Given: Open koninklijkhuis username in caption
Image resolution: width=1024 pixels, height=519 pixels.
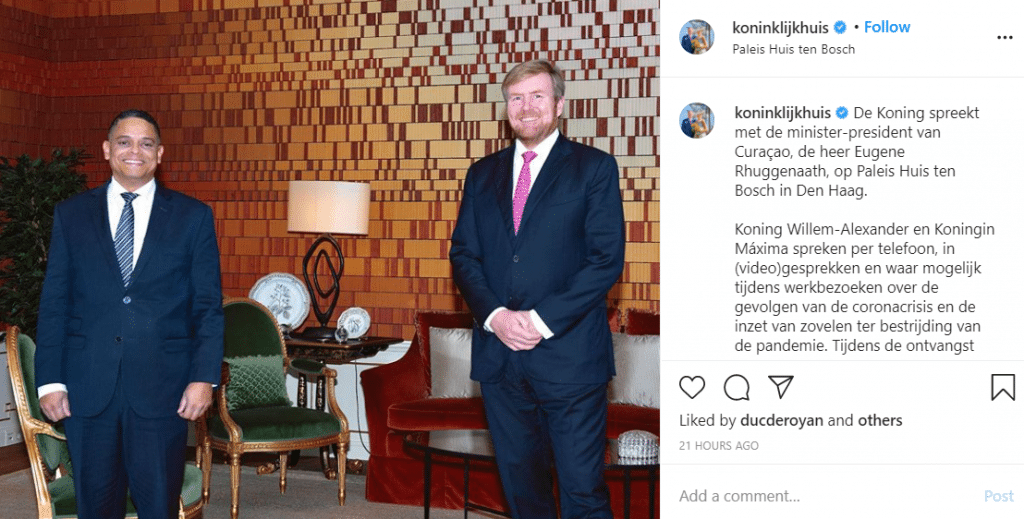Looking at the screenshot, I should [x=782, y=113].
